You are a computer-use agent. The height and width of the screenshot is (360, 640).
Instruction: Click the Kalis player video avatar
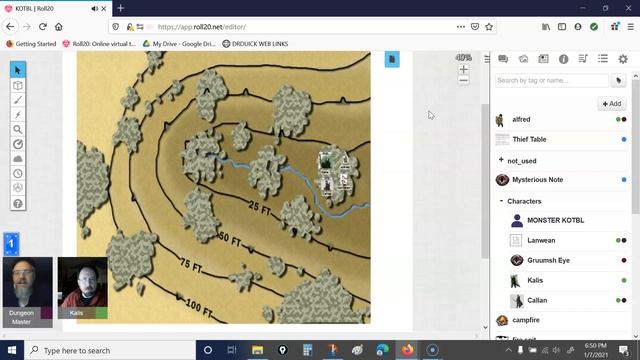pyautogui.click(x=82, y=282)
